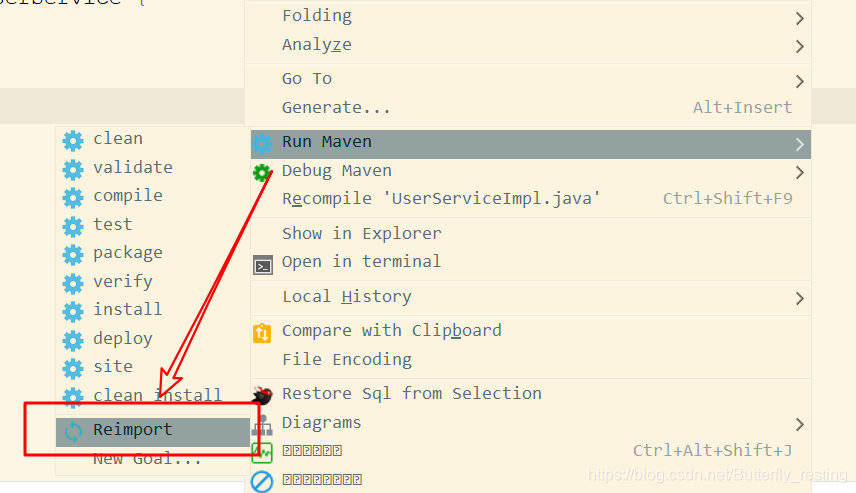The height and width of the screenshot is (493, 856).
Task: Click the Reimport refresh arrows icon
Action: [x=73, y=431]
